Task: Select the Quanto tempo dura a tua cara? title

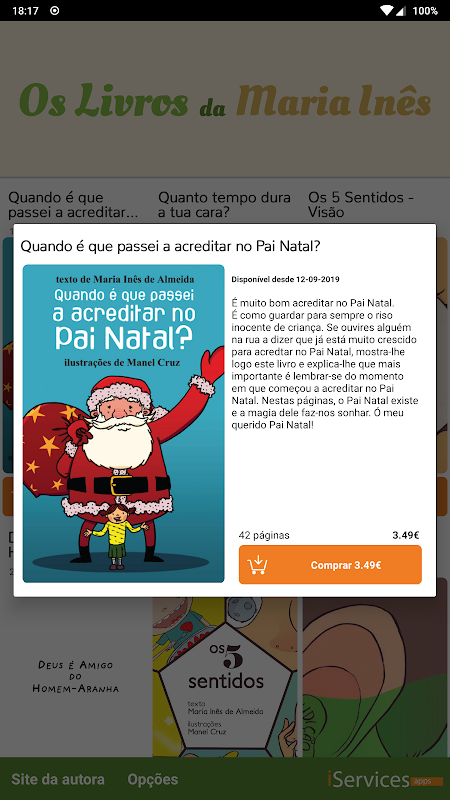Action: [x=224, y=205]
